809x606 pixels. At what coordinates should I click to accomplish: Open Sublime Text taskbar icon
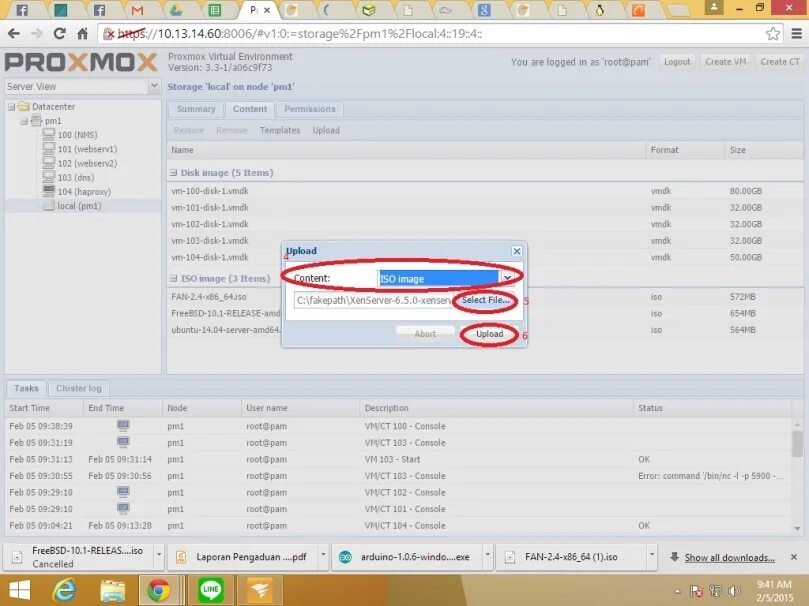click(260, 590)
